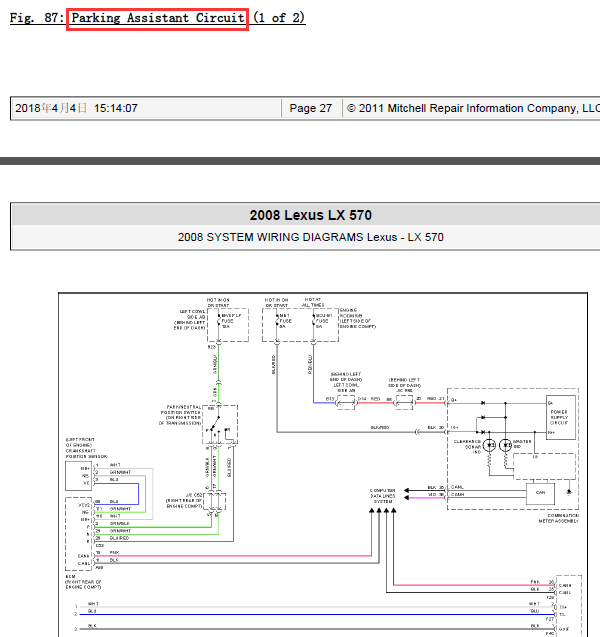Click the "CAN" block in the combination meter
This screenshot has height=637, width=600.
pos(540,493)
